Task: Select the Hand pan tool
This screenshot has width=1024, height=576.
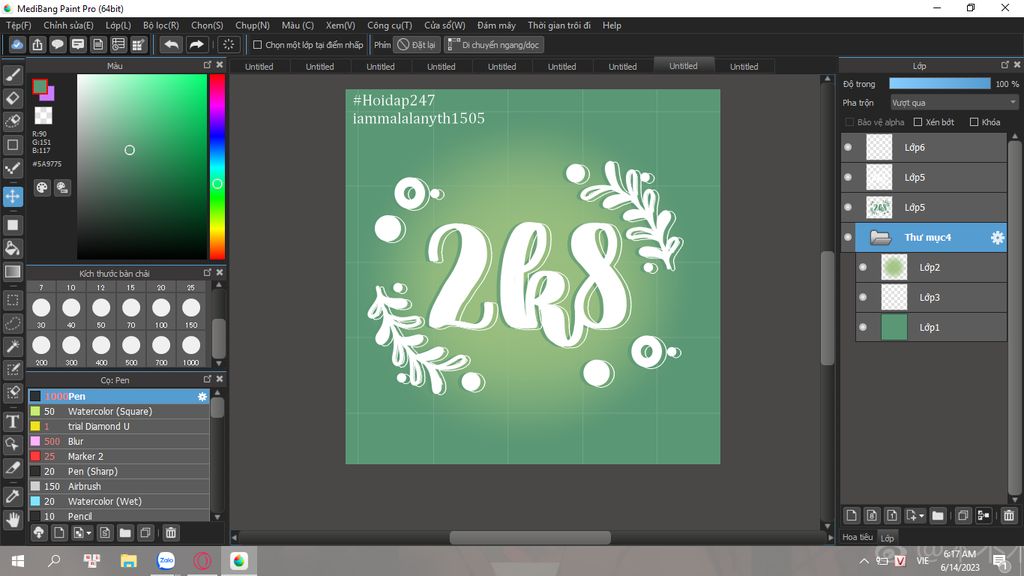Action: click(13, 519)
